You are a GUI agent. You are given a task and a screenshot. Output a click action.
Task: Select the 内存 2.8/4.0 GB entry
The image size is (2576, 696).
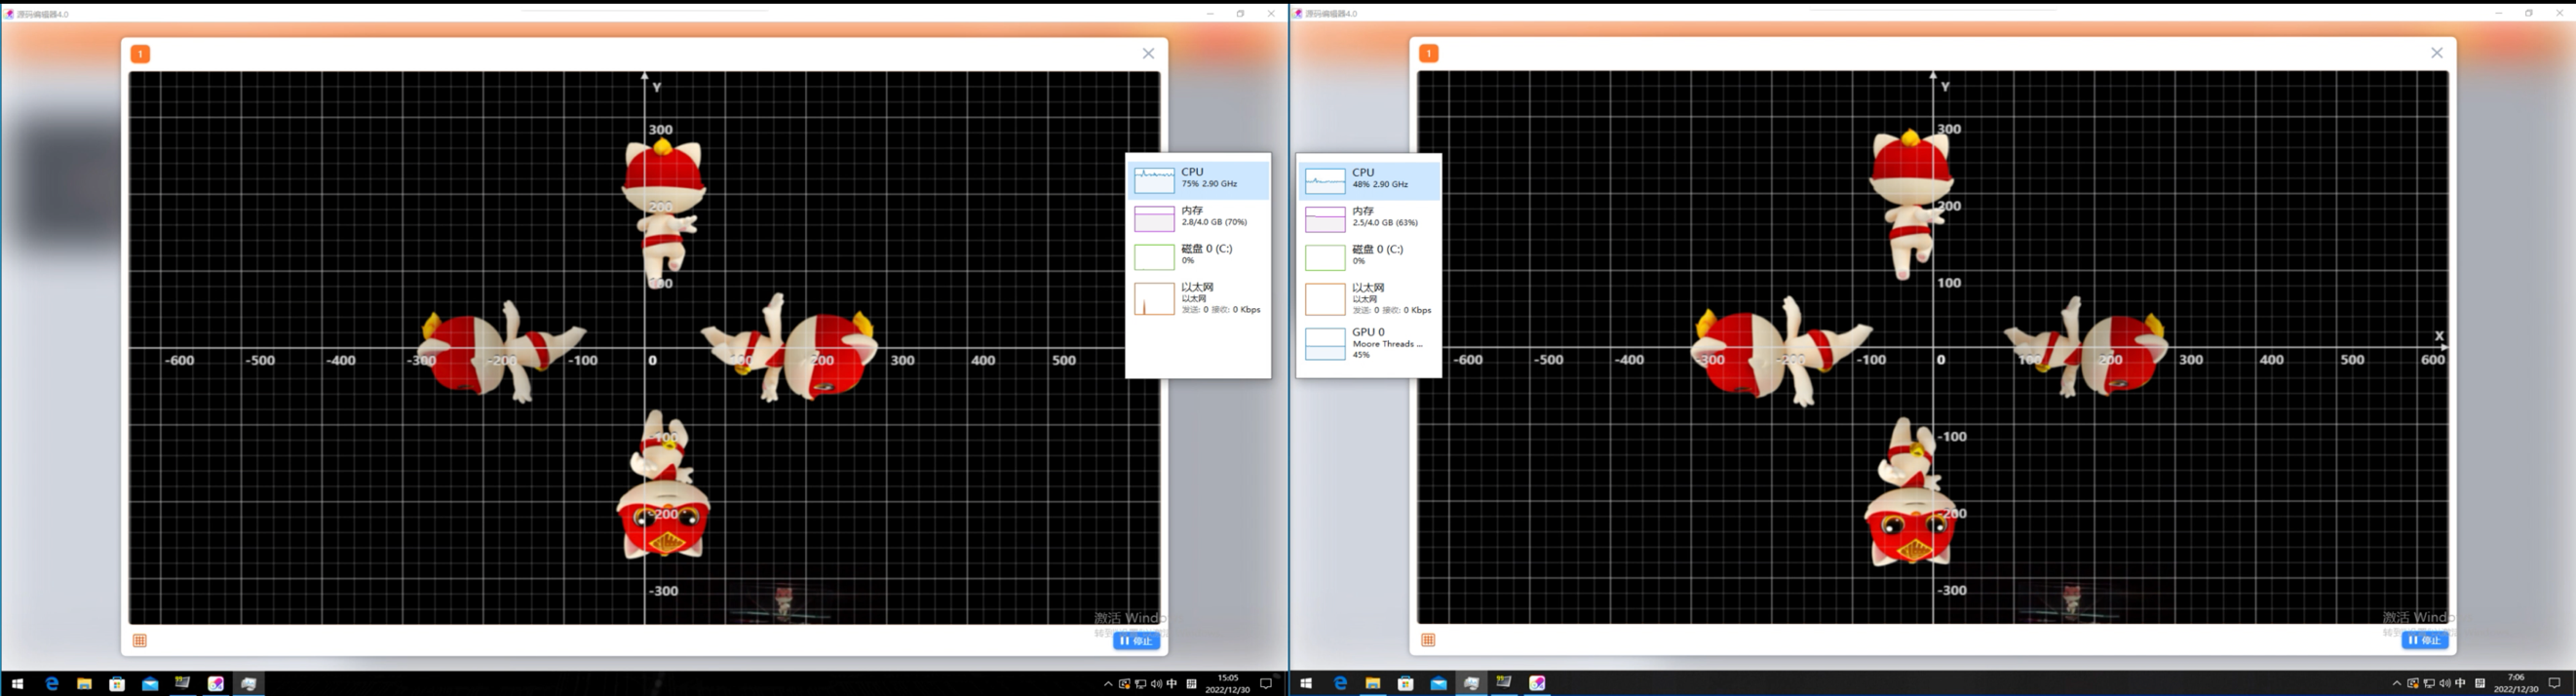point(1199,218)
